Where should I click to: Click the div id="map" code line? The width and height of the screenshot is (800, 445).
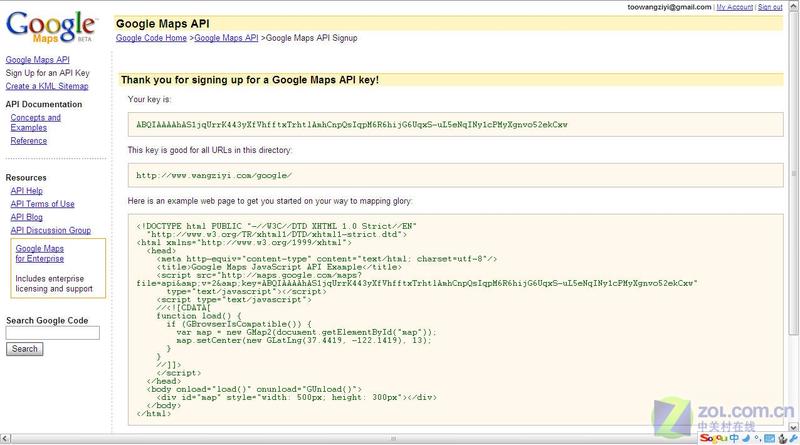296,398
